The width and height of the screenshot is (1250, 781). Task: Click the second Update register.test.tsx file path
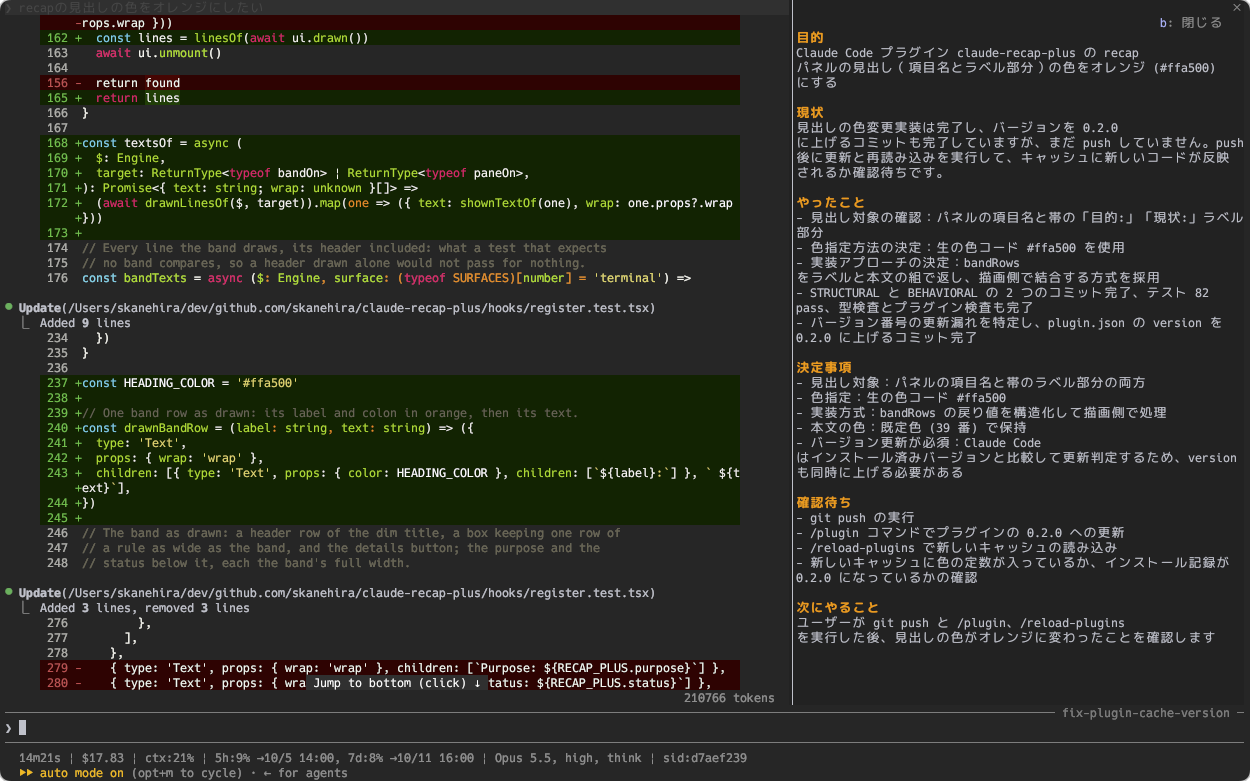[358, 593]
